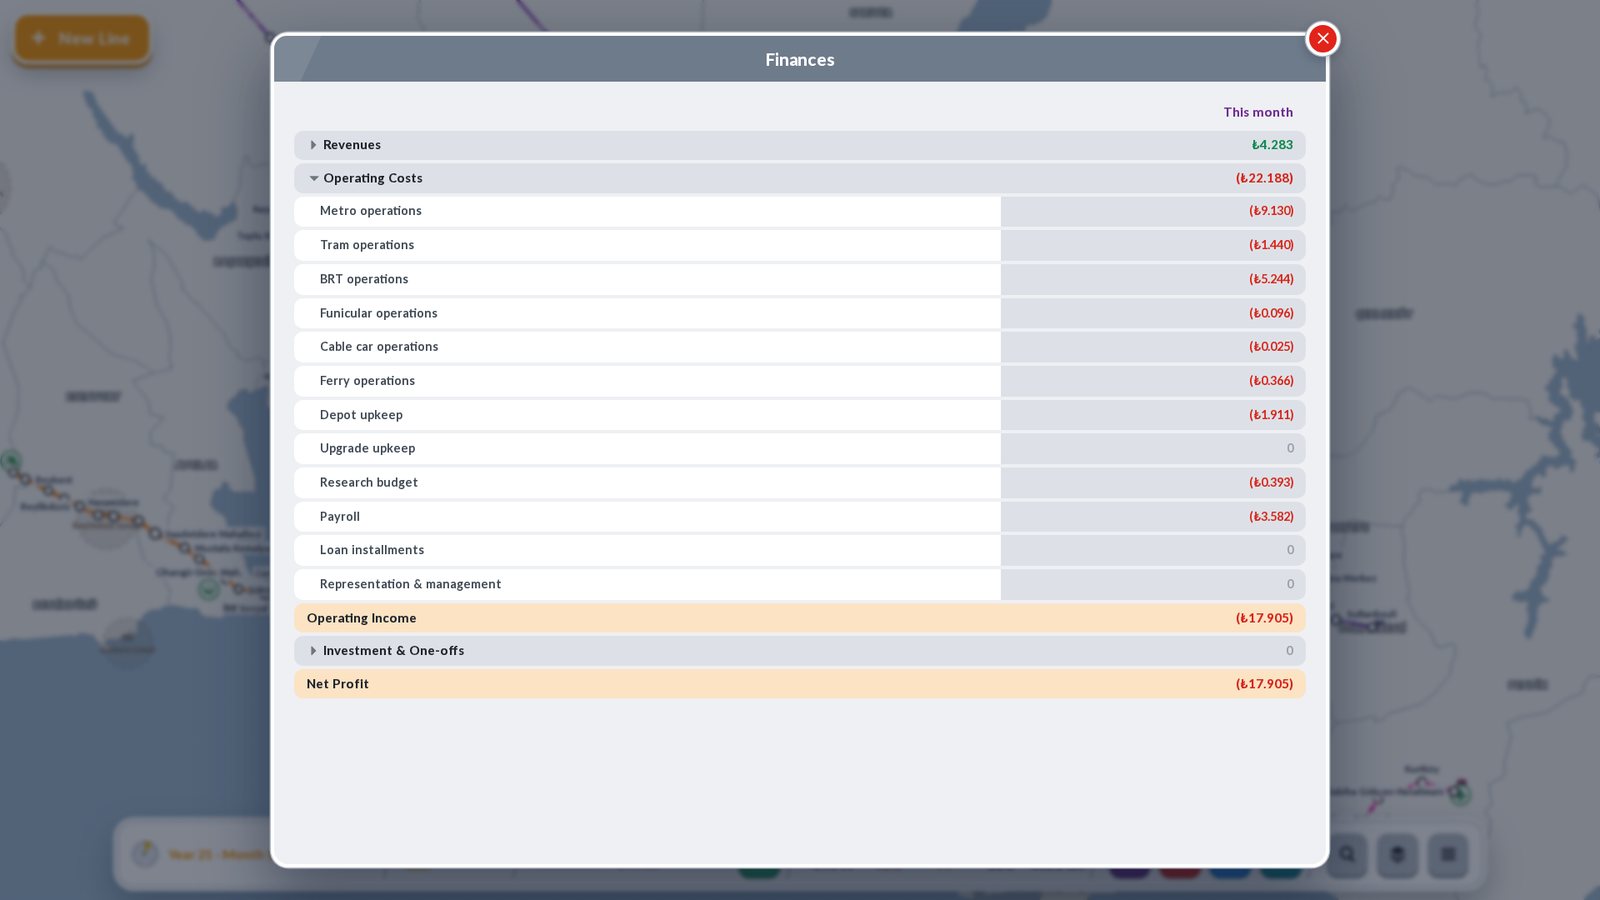The height and width of the screenshot is (900, 1600).
Task: Select the Depot upkeep row
Action: click(x=799, y=415)
